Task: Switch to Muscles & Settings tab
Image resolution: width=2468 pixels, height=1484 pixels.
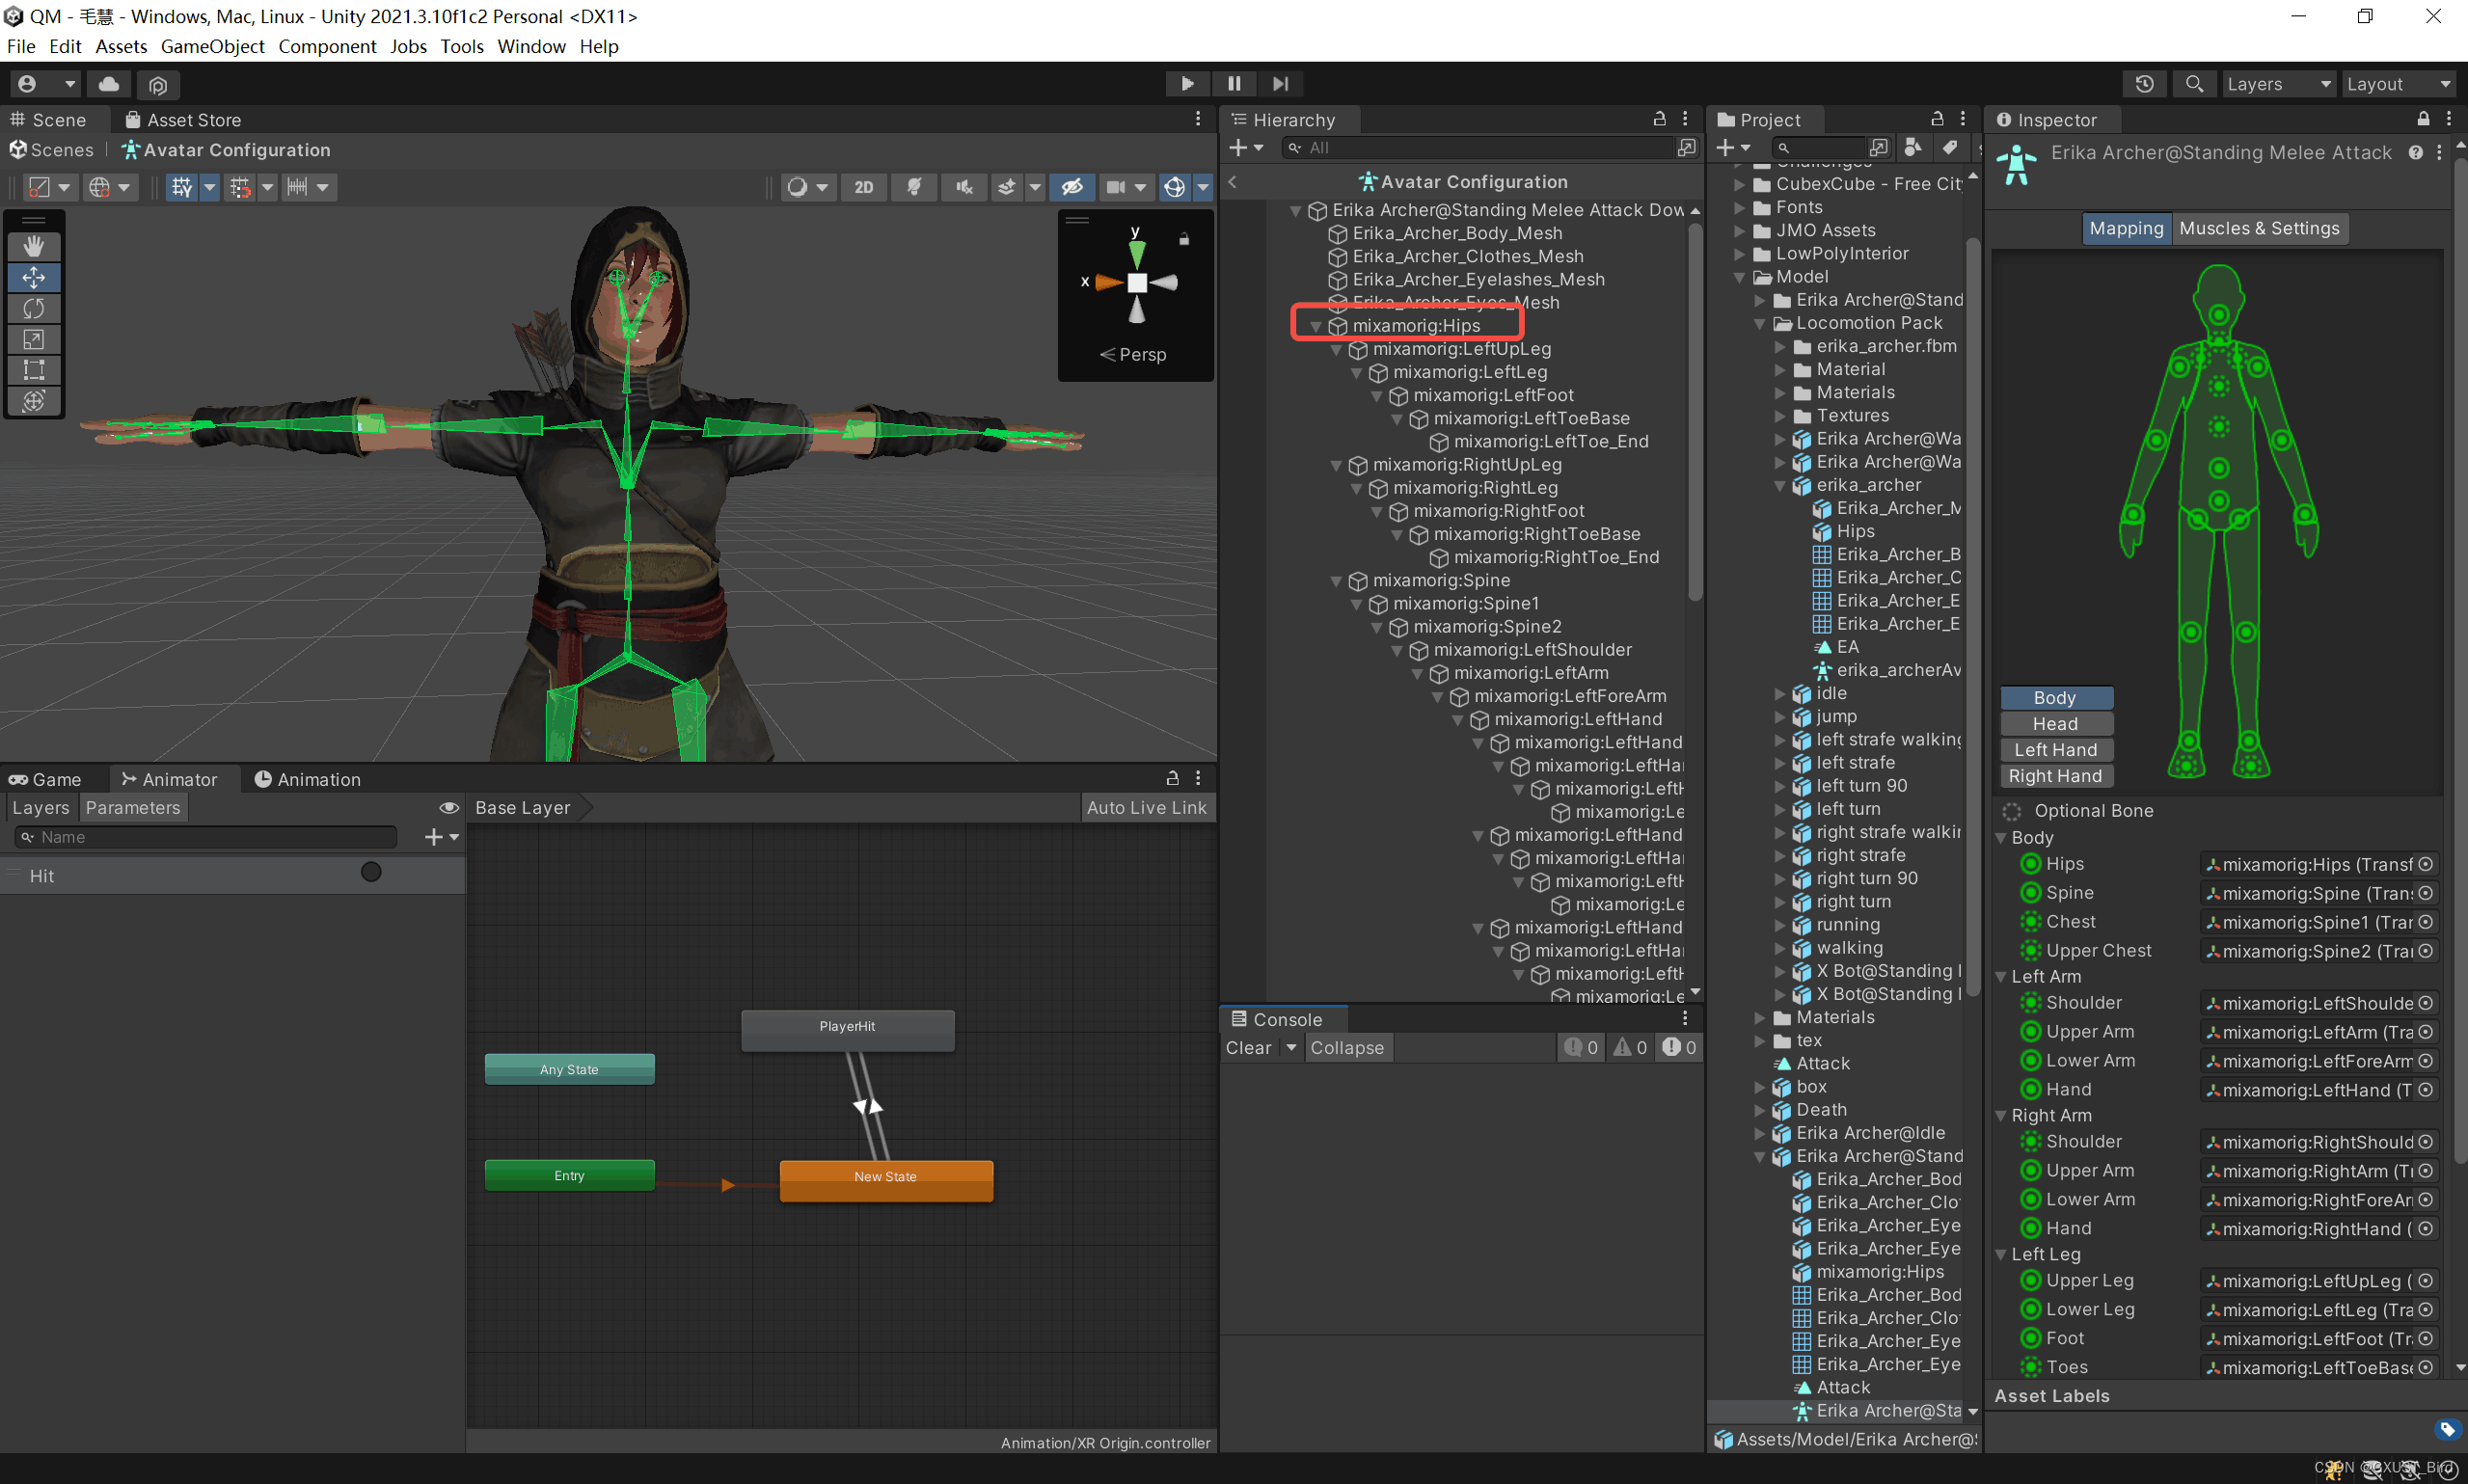Action: 2258,228
